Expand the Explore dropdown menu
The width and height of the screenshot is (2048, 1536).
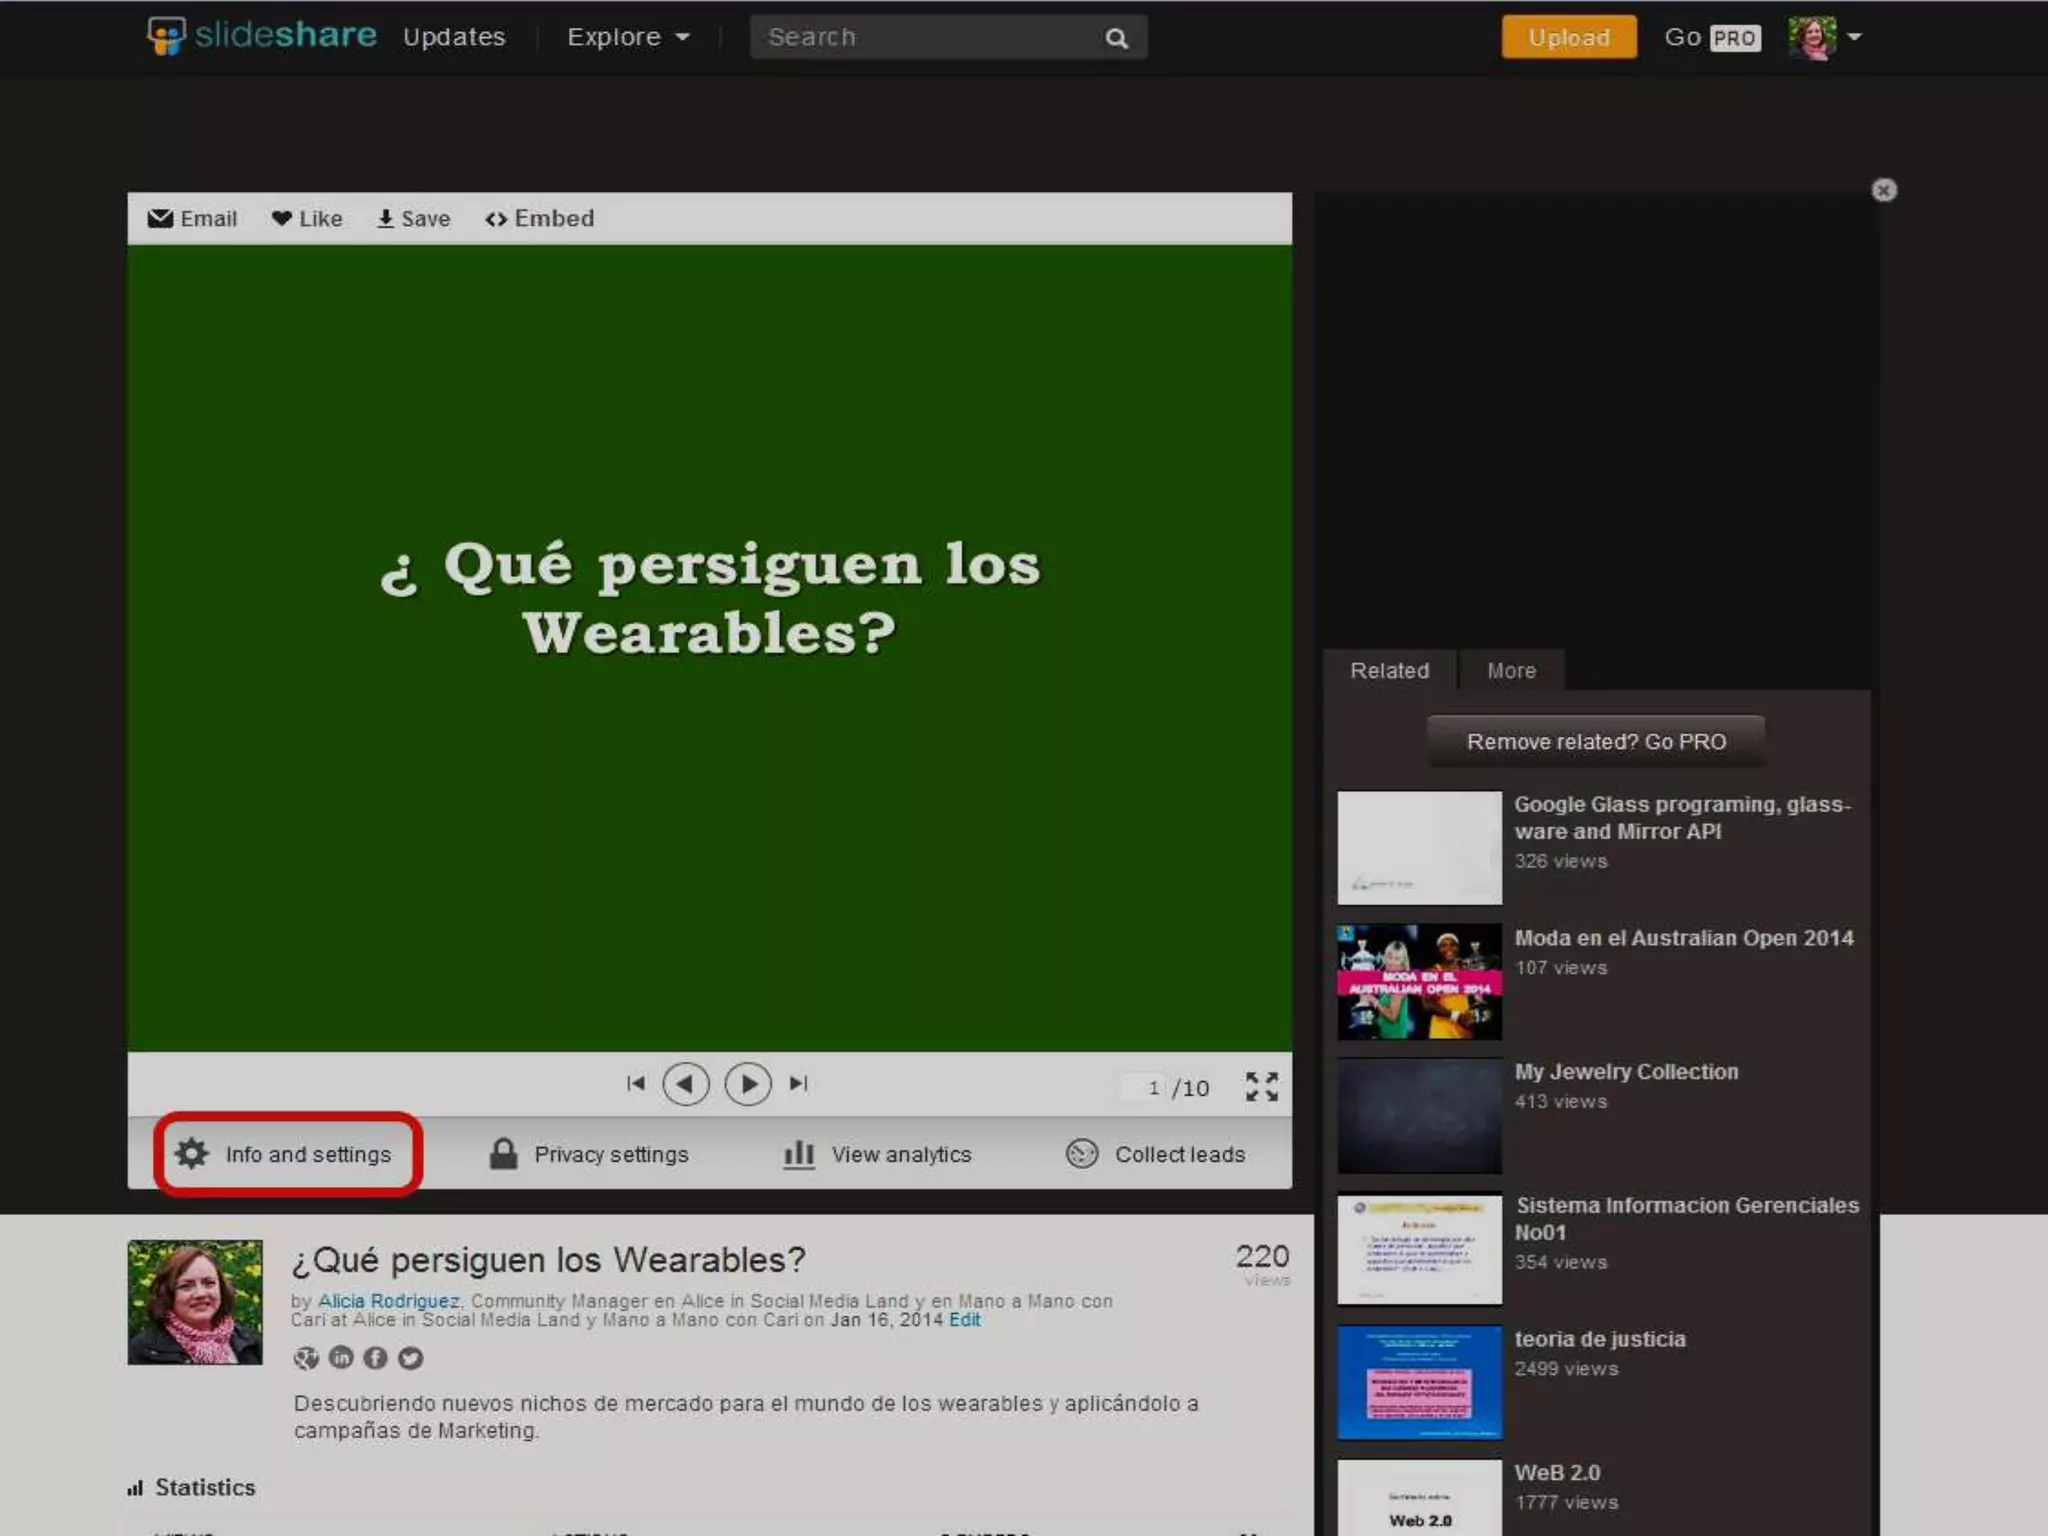pos(628,37)
